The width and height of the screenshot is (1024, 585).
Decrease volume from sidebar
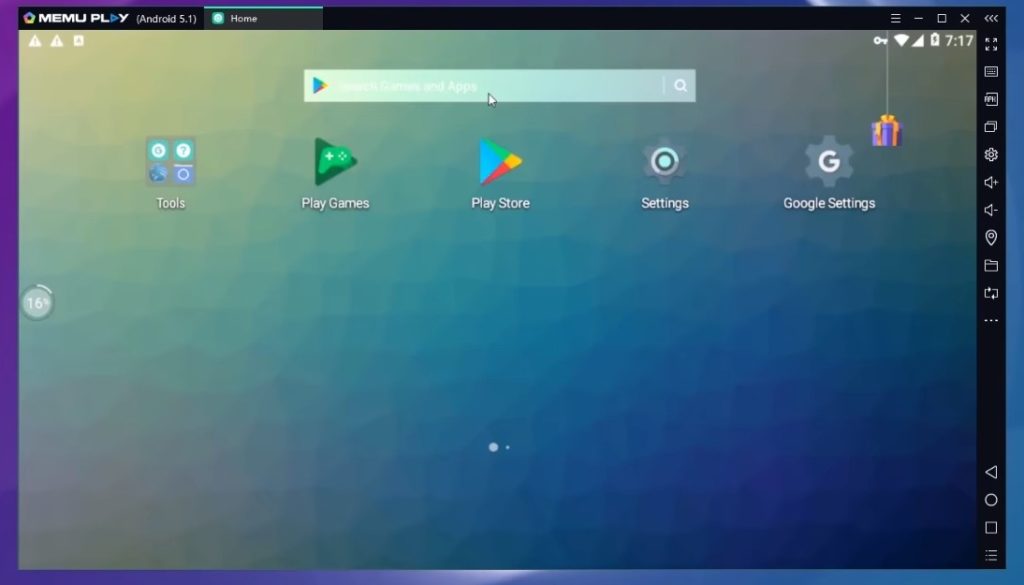[x=991, y=210]
